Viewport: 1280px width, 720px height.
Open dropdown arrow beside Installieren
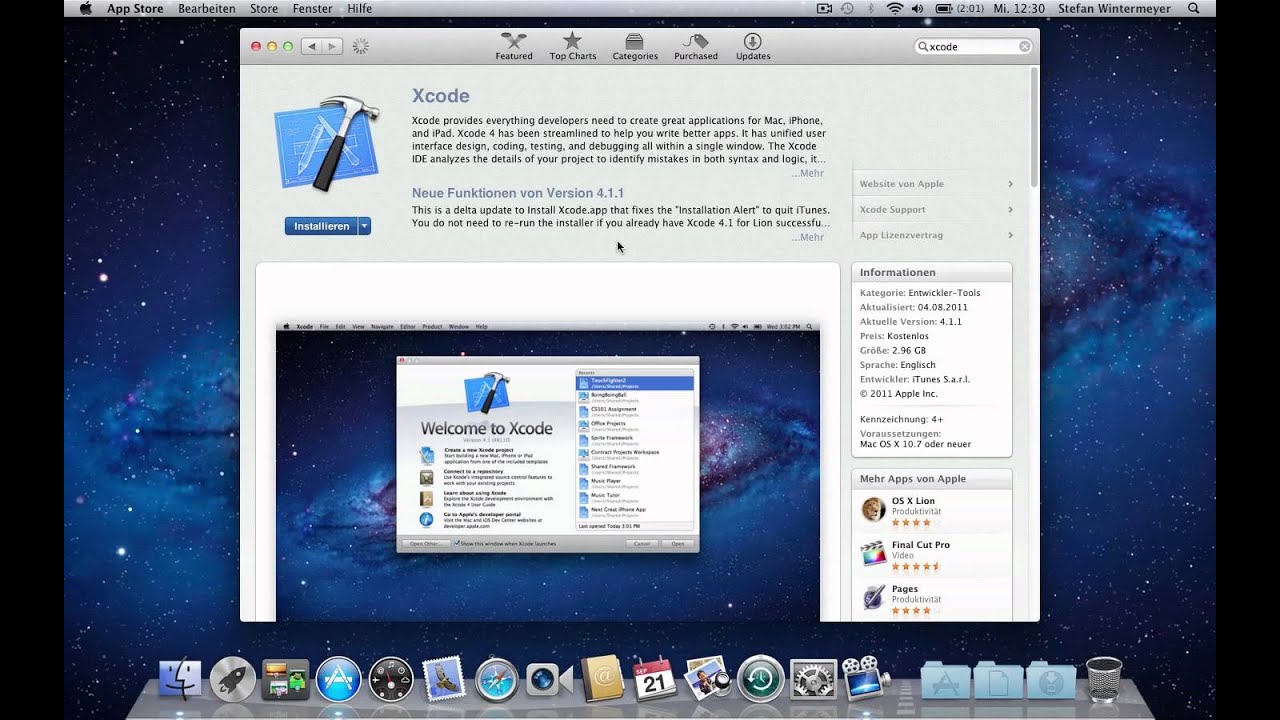coord(364,226)
